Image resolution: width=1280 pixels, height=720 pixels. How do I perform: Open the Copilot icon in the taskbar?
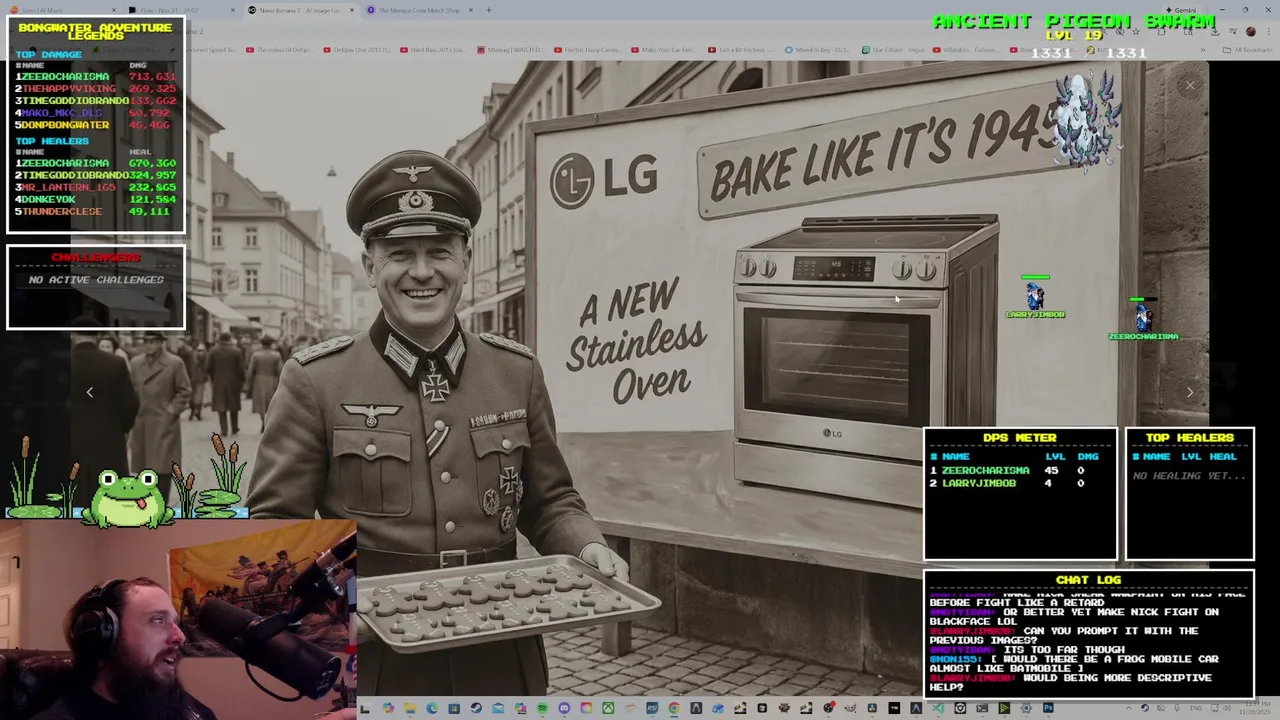tap(388, 708)
